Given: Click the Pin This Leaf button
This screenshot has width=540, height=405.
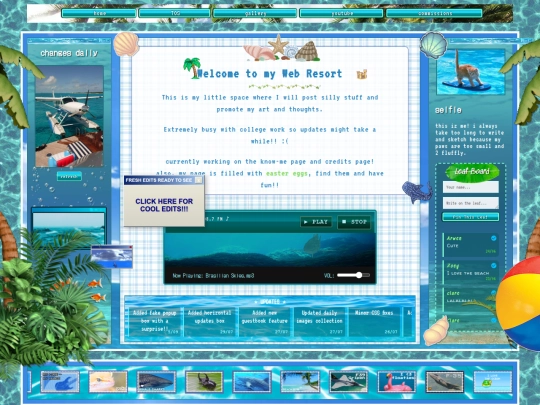Looking at the screenshot, I should pos(470,217).
